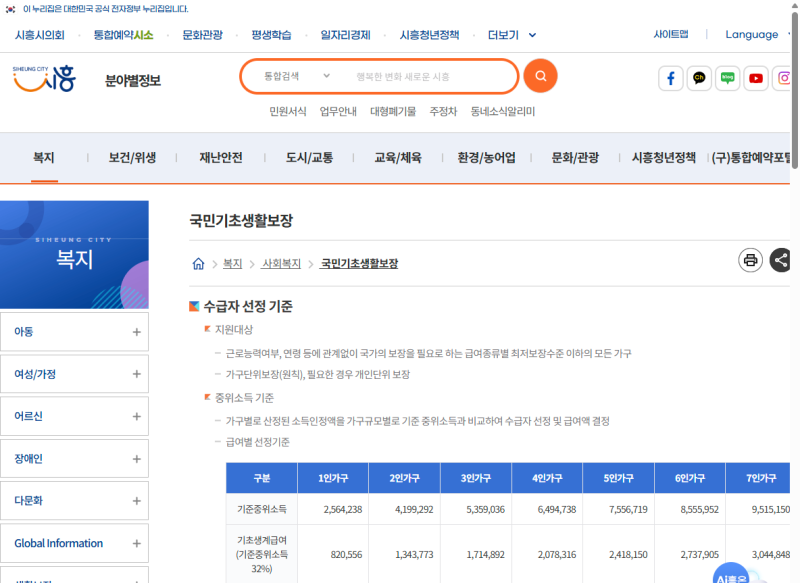Click the 복지 sidebar banner image
The image size is (800, 583).
click(x=74, y=255)
